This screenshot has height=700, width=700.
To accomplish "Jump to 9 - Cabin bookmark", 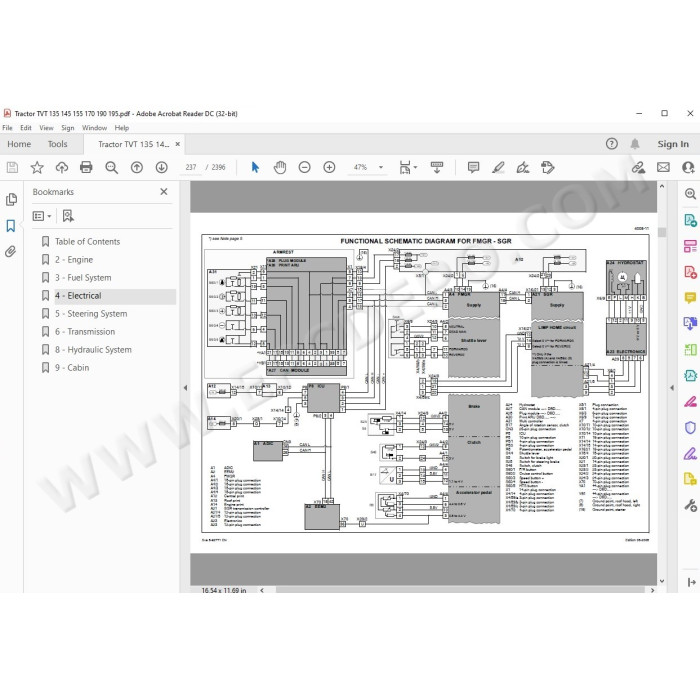I will (x=72, y=368).
